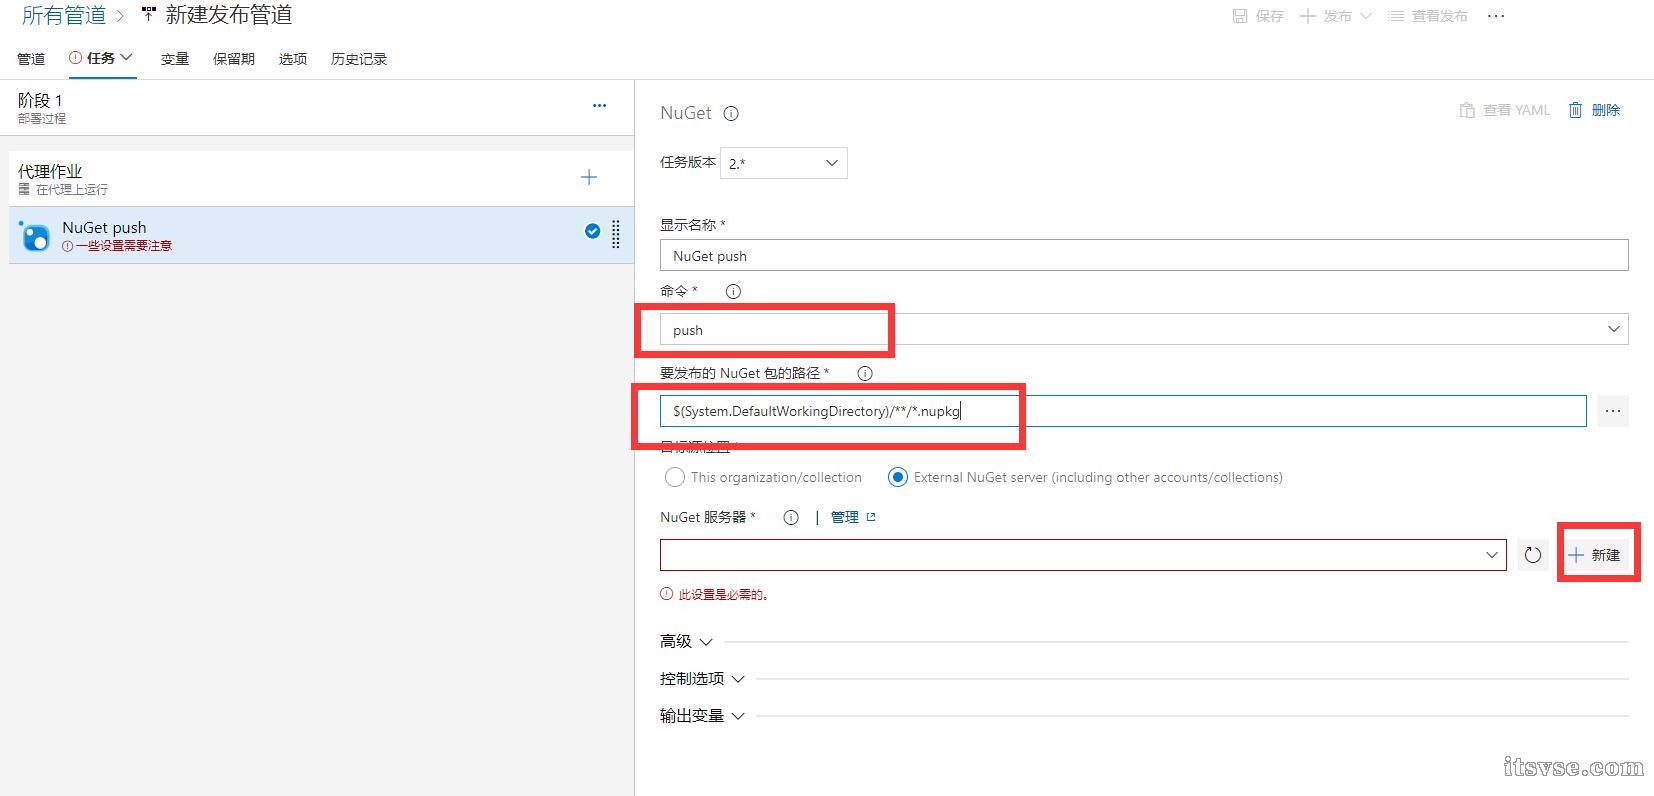Click the pipeline icon beside 新建发布管道
Screen dimensions: 1654x796
[x=149, y=15]
